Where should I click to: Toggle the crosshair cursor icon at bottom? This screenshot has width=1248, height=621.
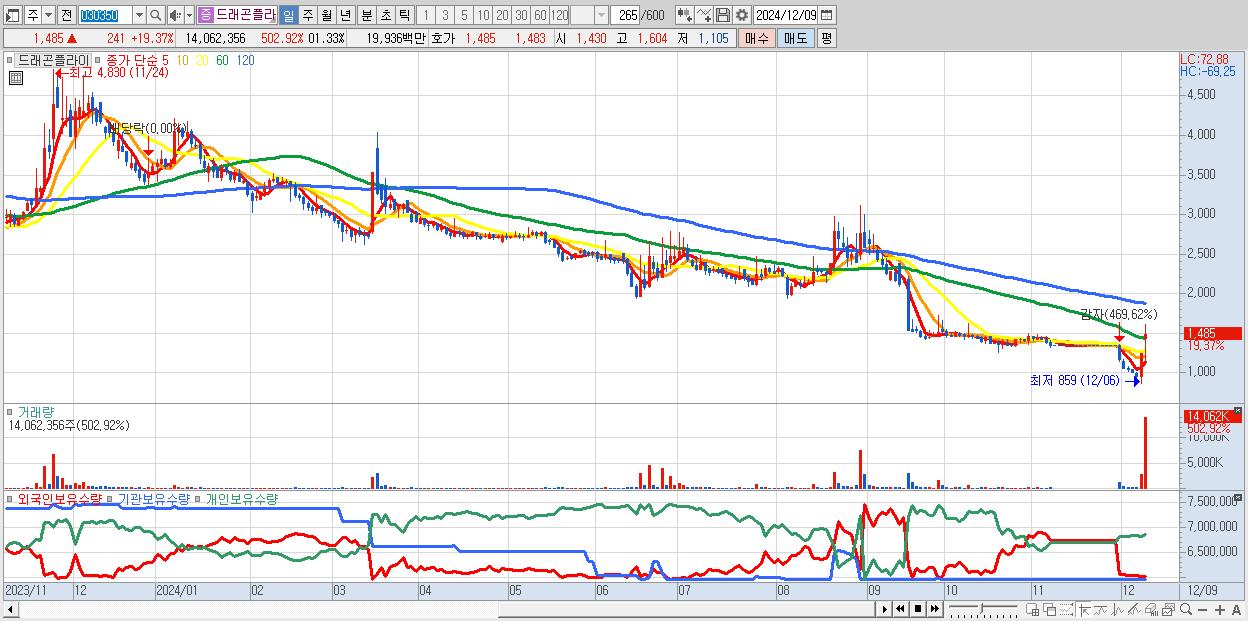[1084, 610]
